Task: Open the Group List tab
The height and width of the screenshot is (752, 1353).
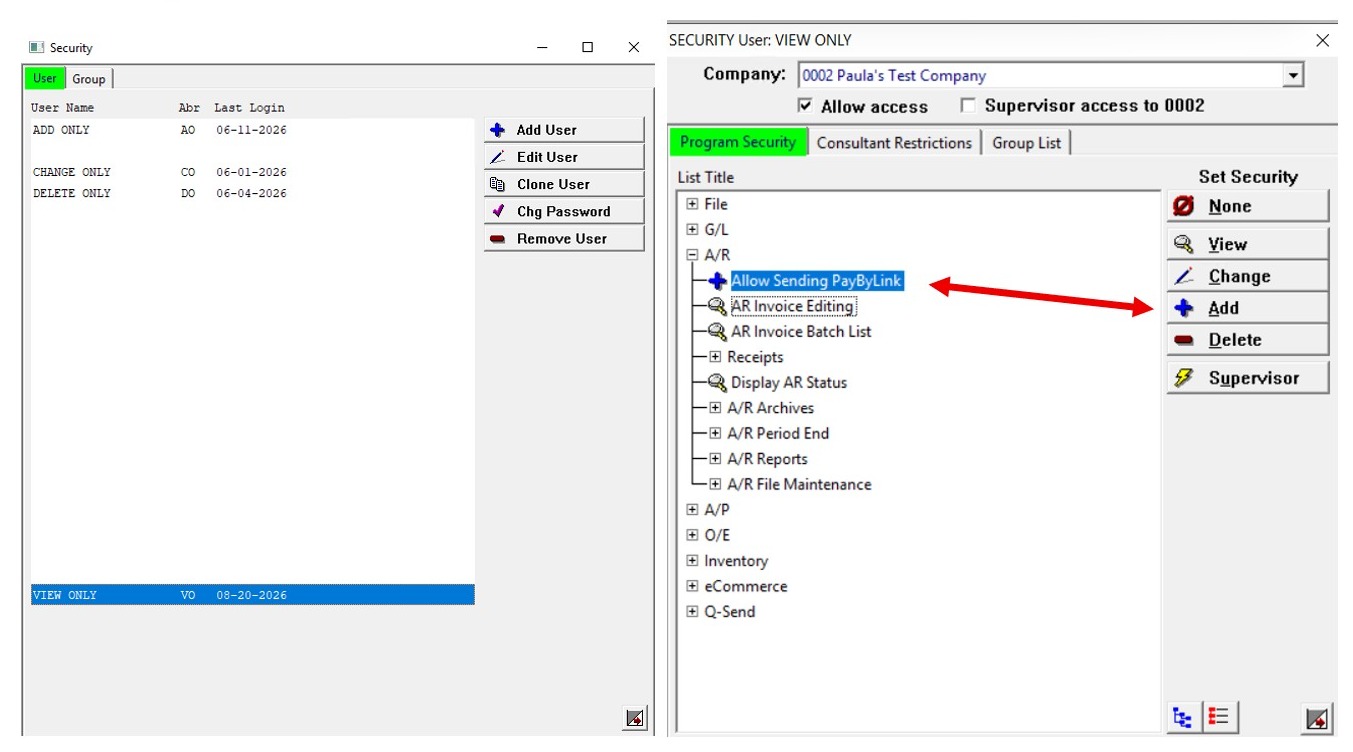Action: 1027,143
